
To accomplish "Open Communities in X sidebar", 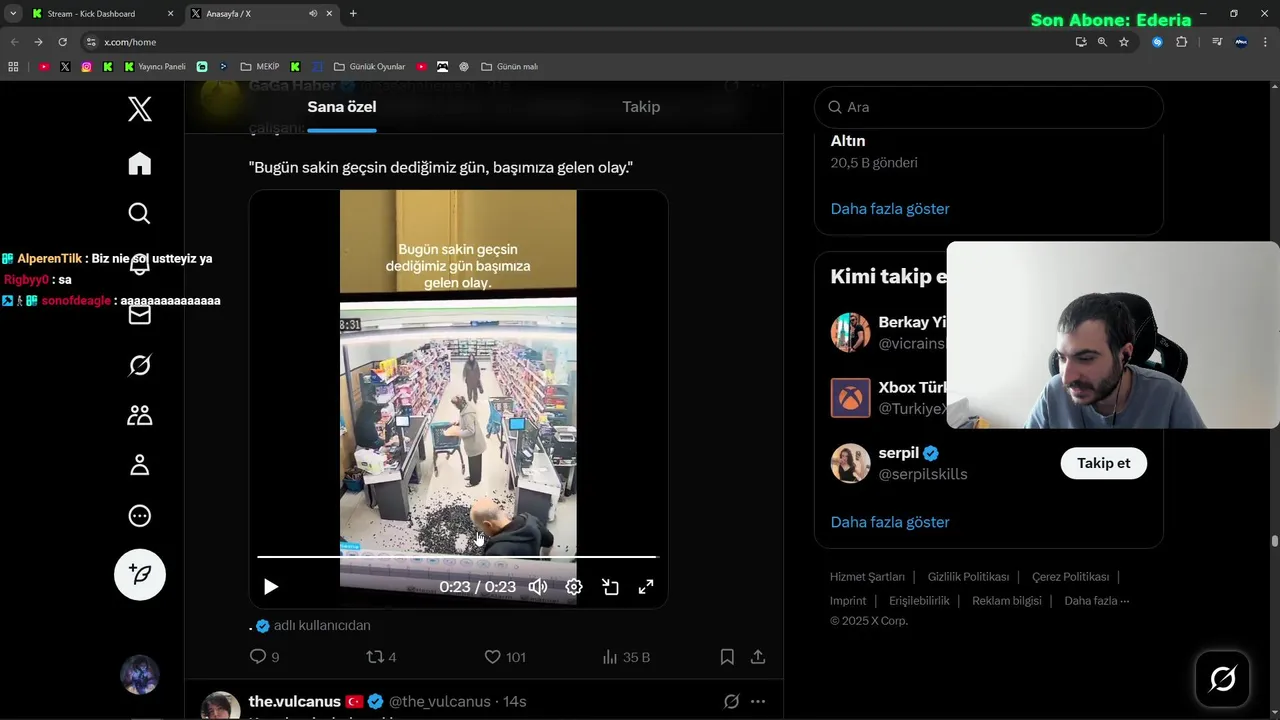I will pos(140,415).
